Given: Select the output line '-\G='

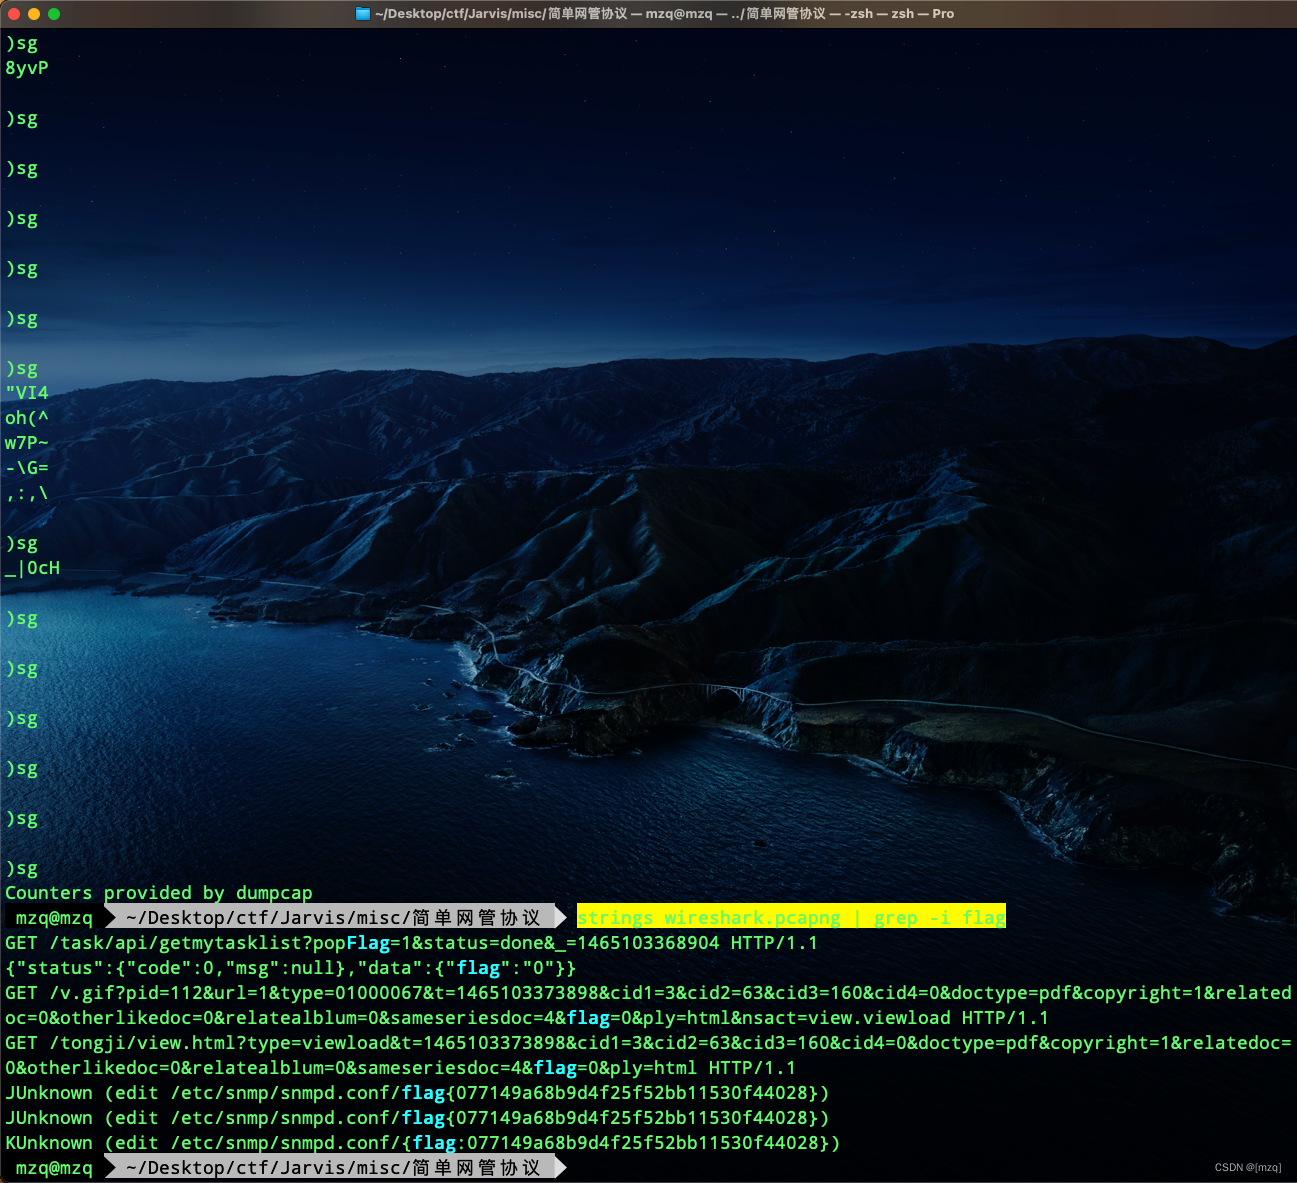Looking at the screenshot, I should coord(27,468).
